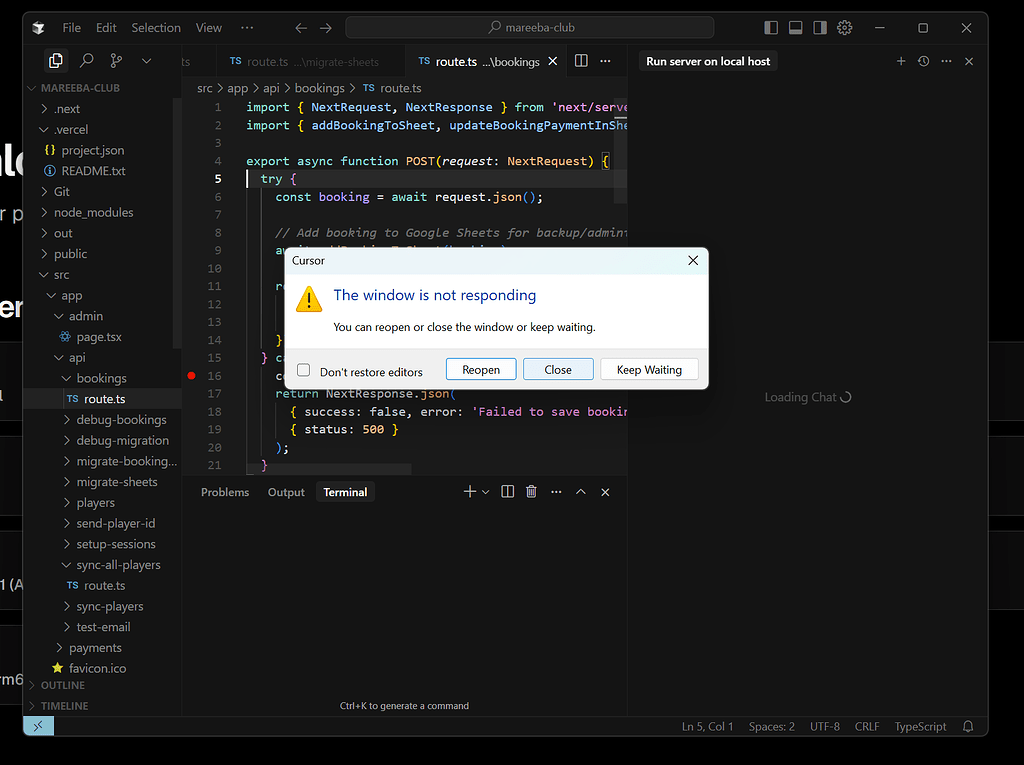Click the Copy/Explorer icon top left

56,61
